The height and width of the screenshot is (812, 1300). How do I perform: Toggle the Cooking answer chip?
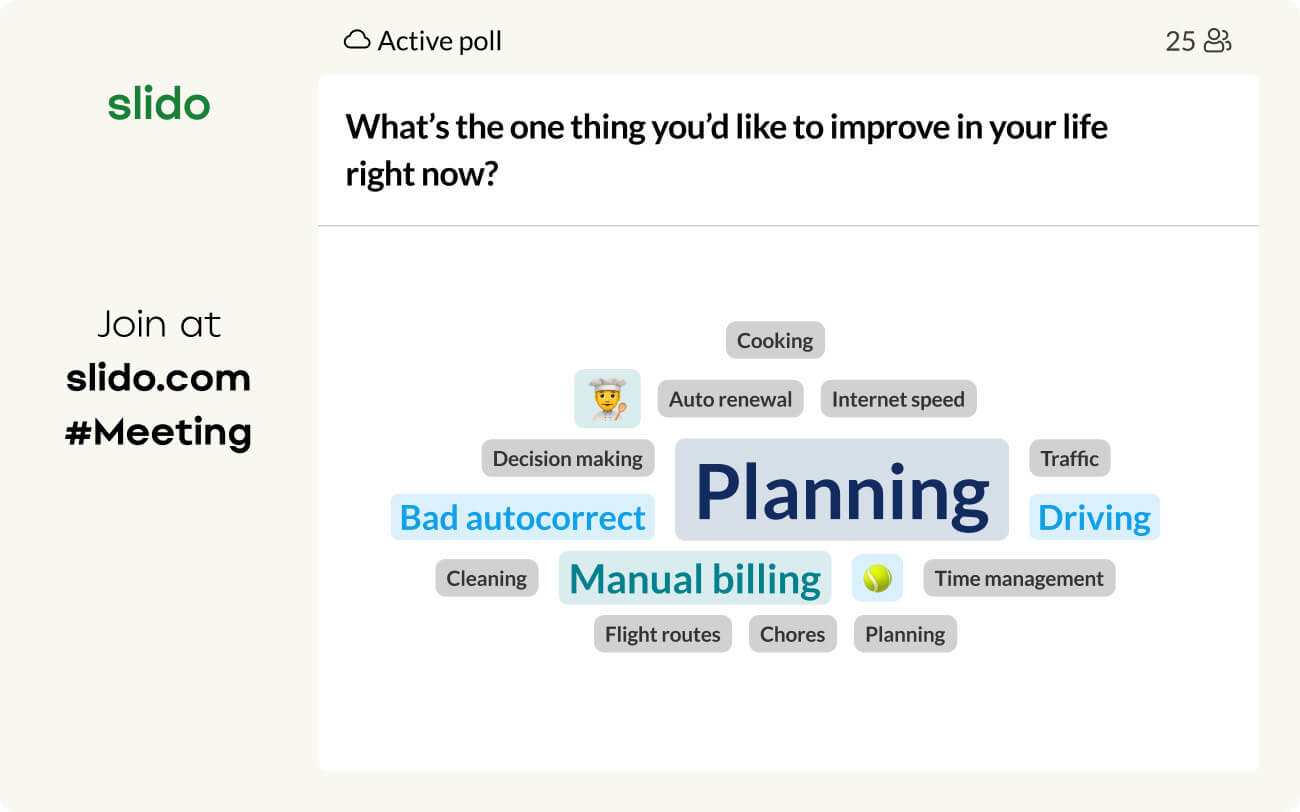(774, 340)
